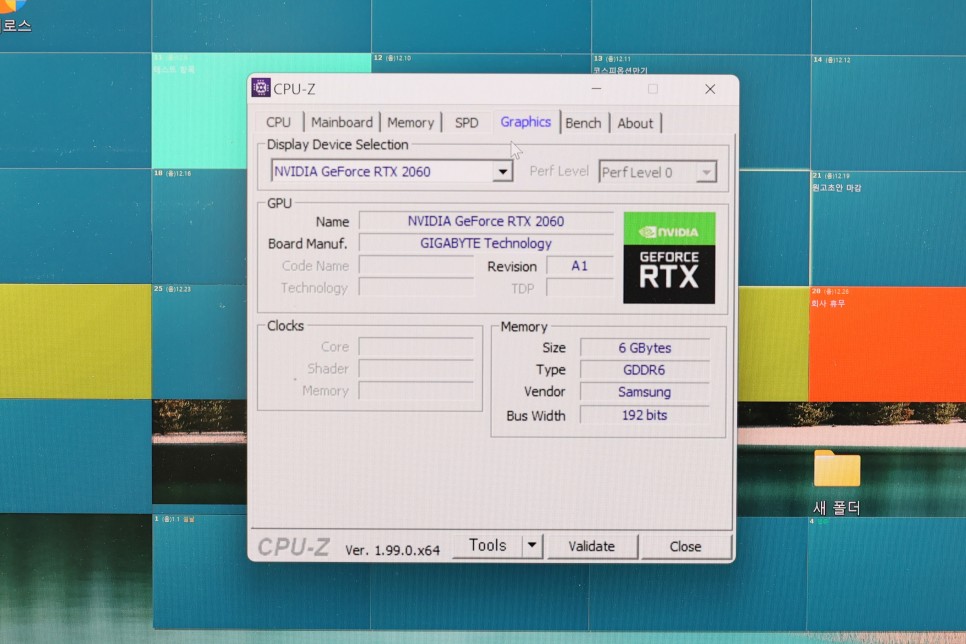
Task: Close CPU-Z with the X button
Action: 710,89
